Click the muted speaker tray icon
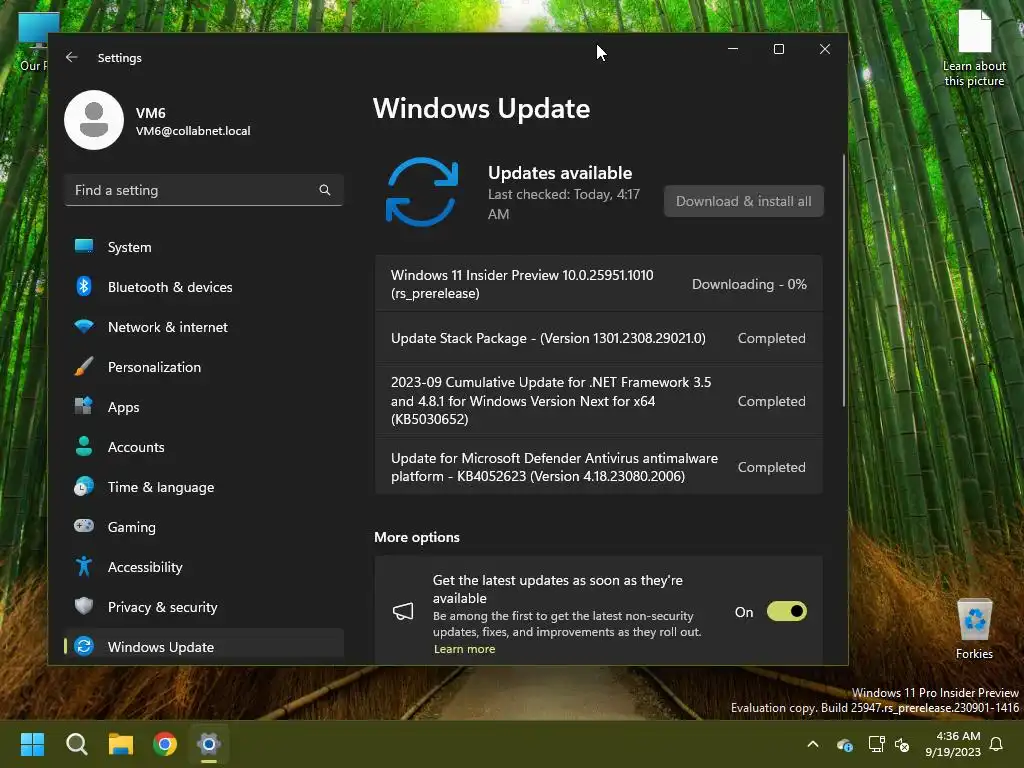Image resolution: width=1024 pixels, height=768 pixels. click(x=903, y=744)
